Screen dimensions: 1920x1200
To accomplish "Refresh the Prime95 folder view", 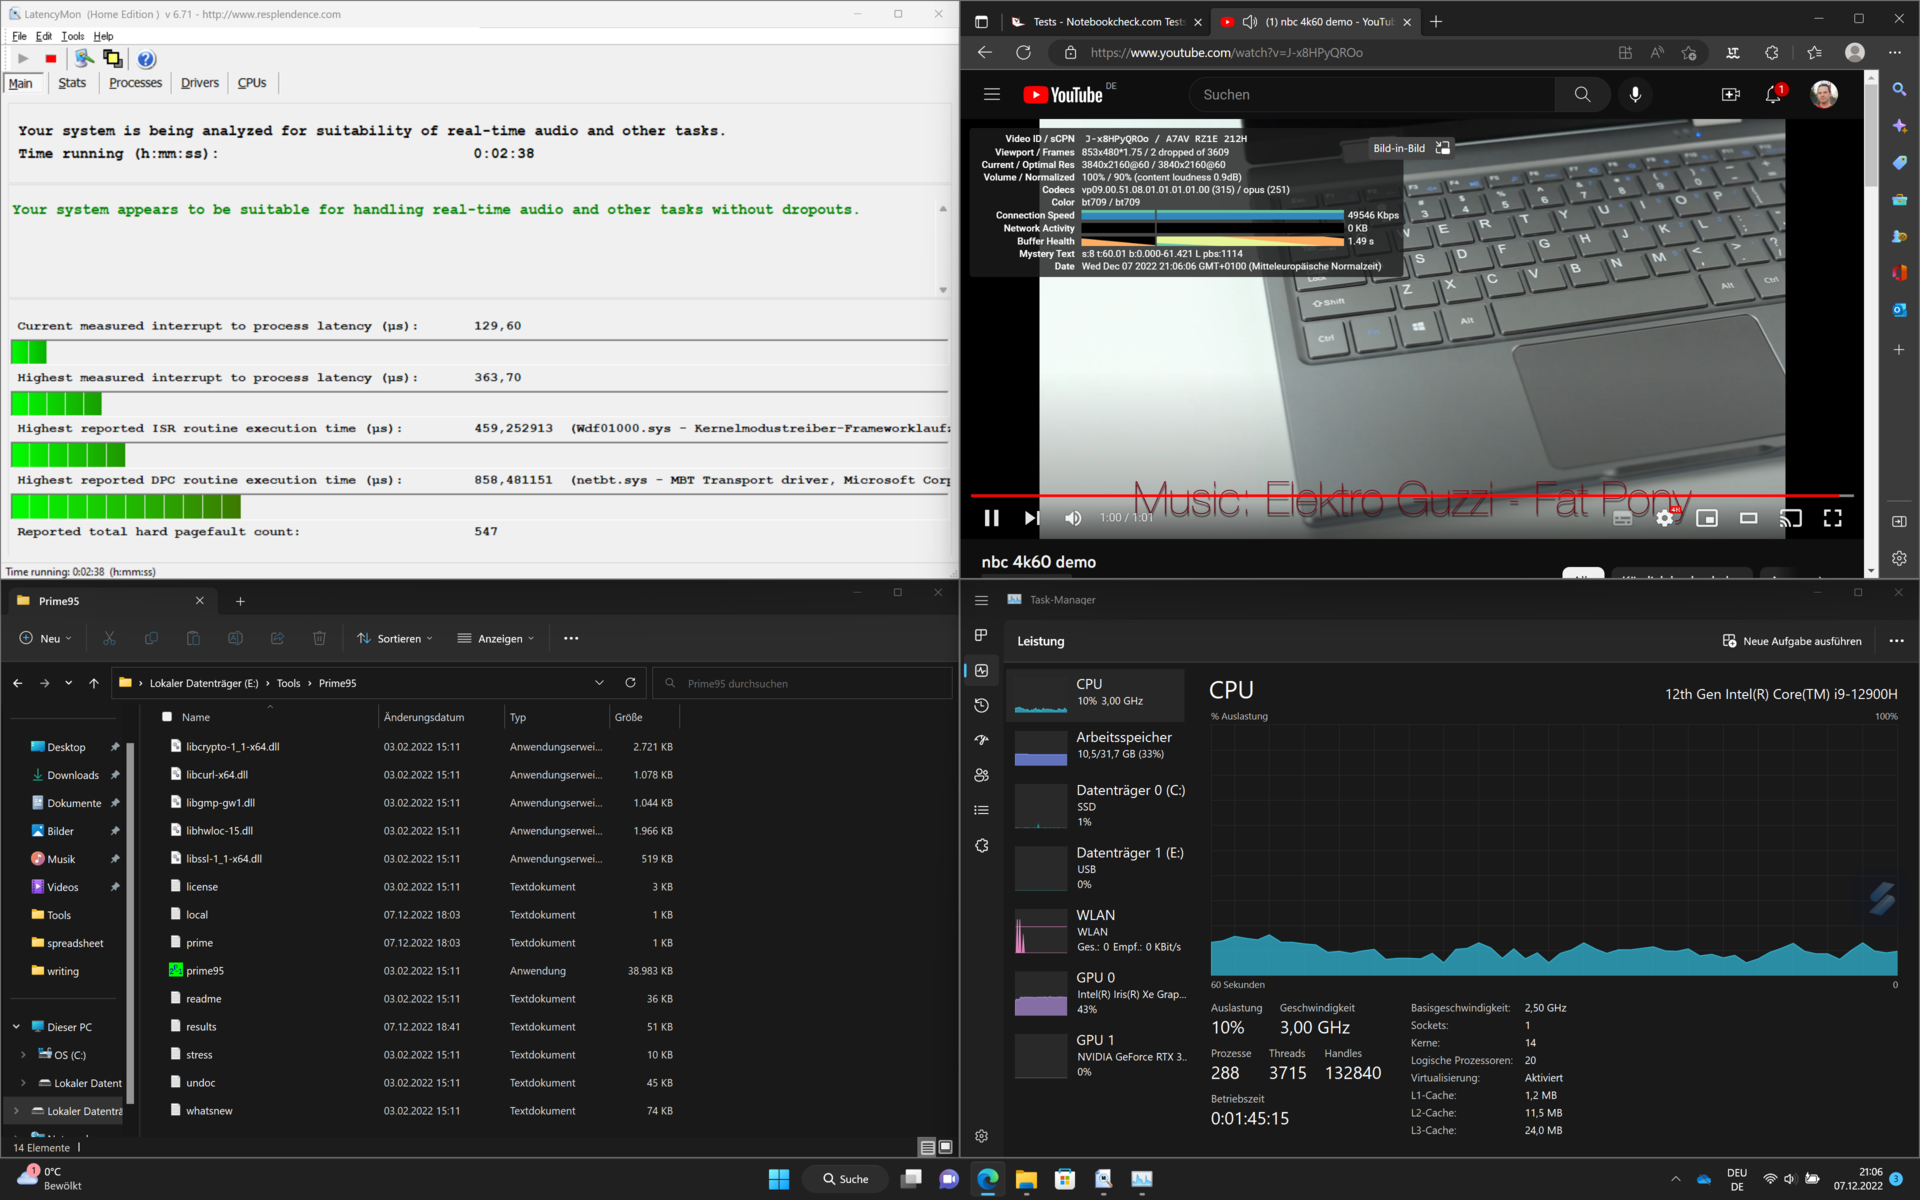I will [x=630, y=683].
